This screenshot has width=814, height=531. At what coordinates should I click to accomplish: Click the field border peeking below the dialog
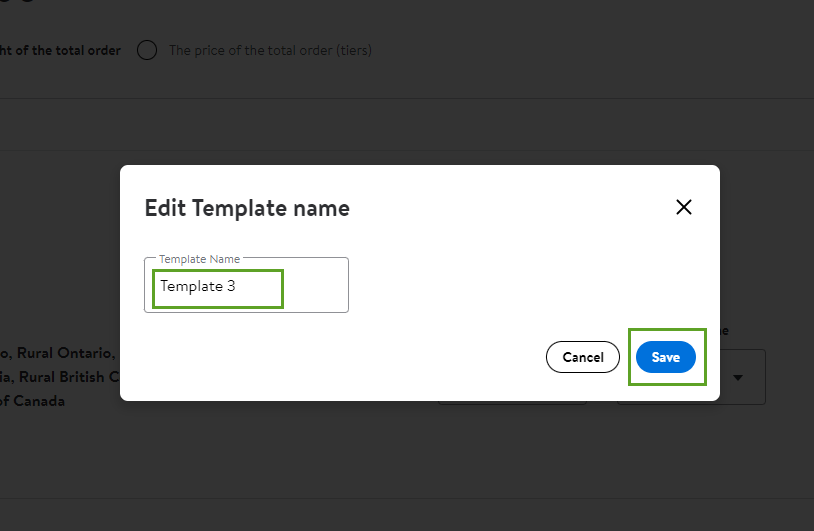pyautogui.click(x=512, y=403)
